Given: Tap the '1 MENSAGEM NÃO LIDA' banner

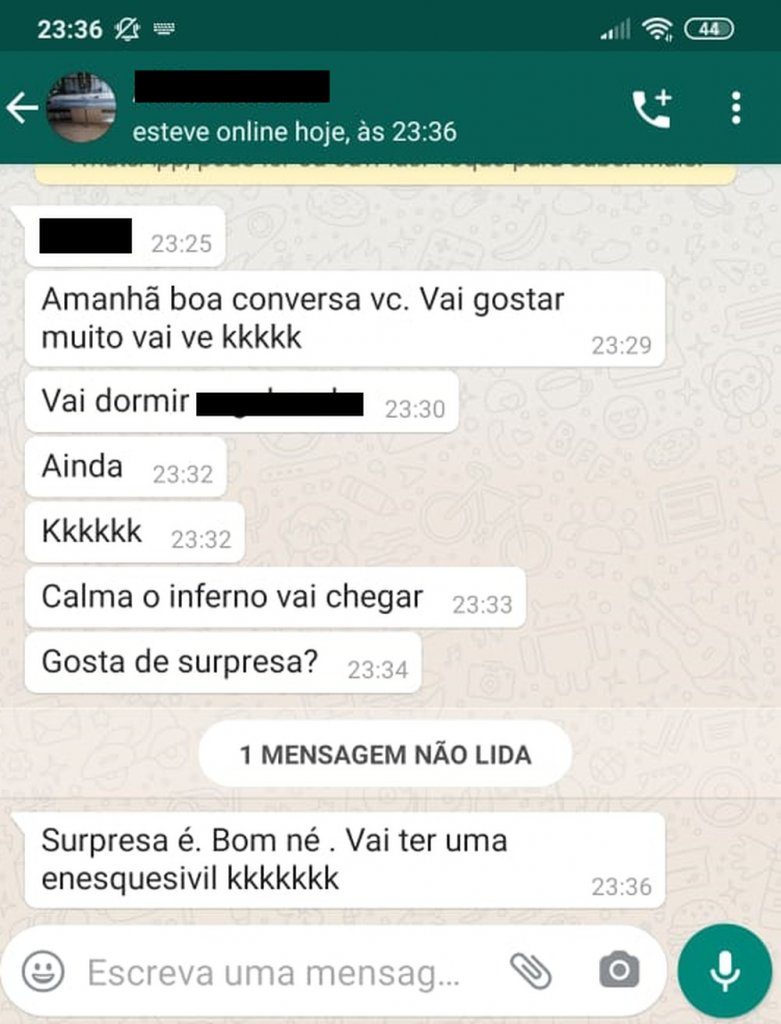Looking at the screenshot, I should click(x=385, y=754).
